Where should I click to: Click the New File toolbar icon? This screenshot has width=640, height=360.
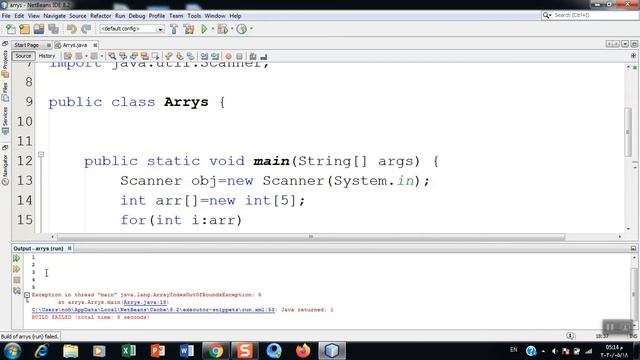(11, 29)
